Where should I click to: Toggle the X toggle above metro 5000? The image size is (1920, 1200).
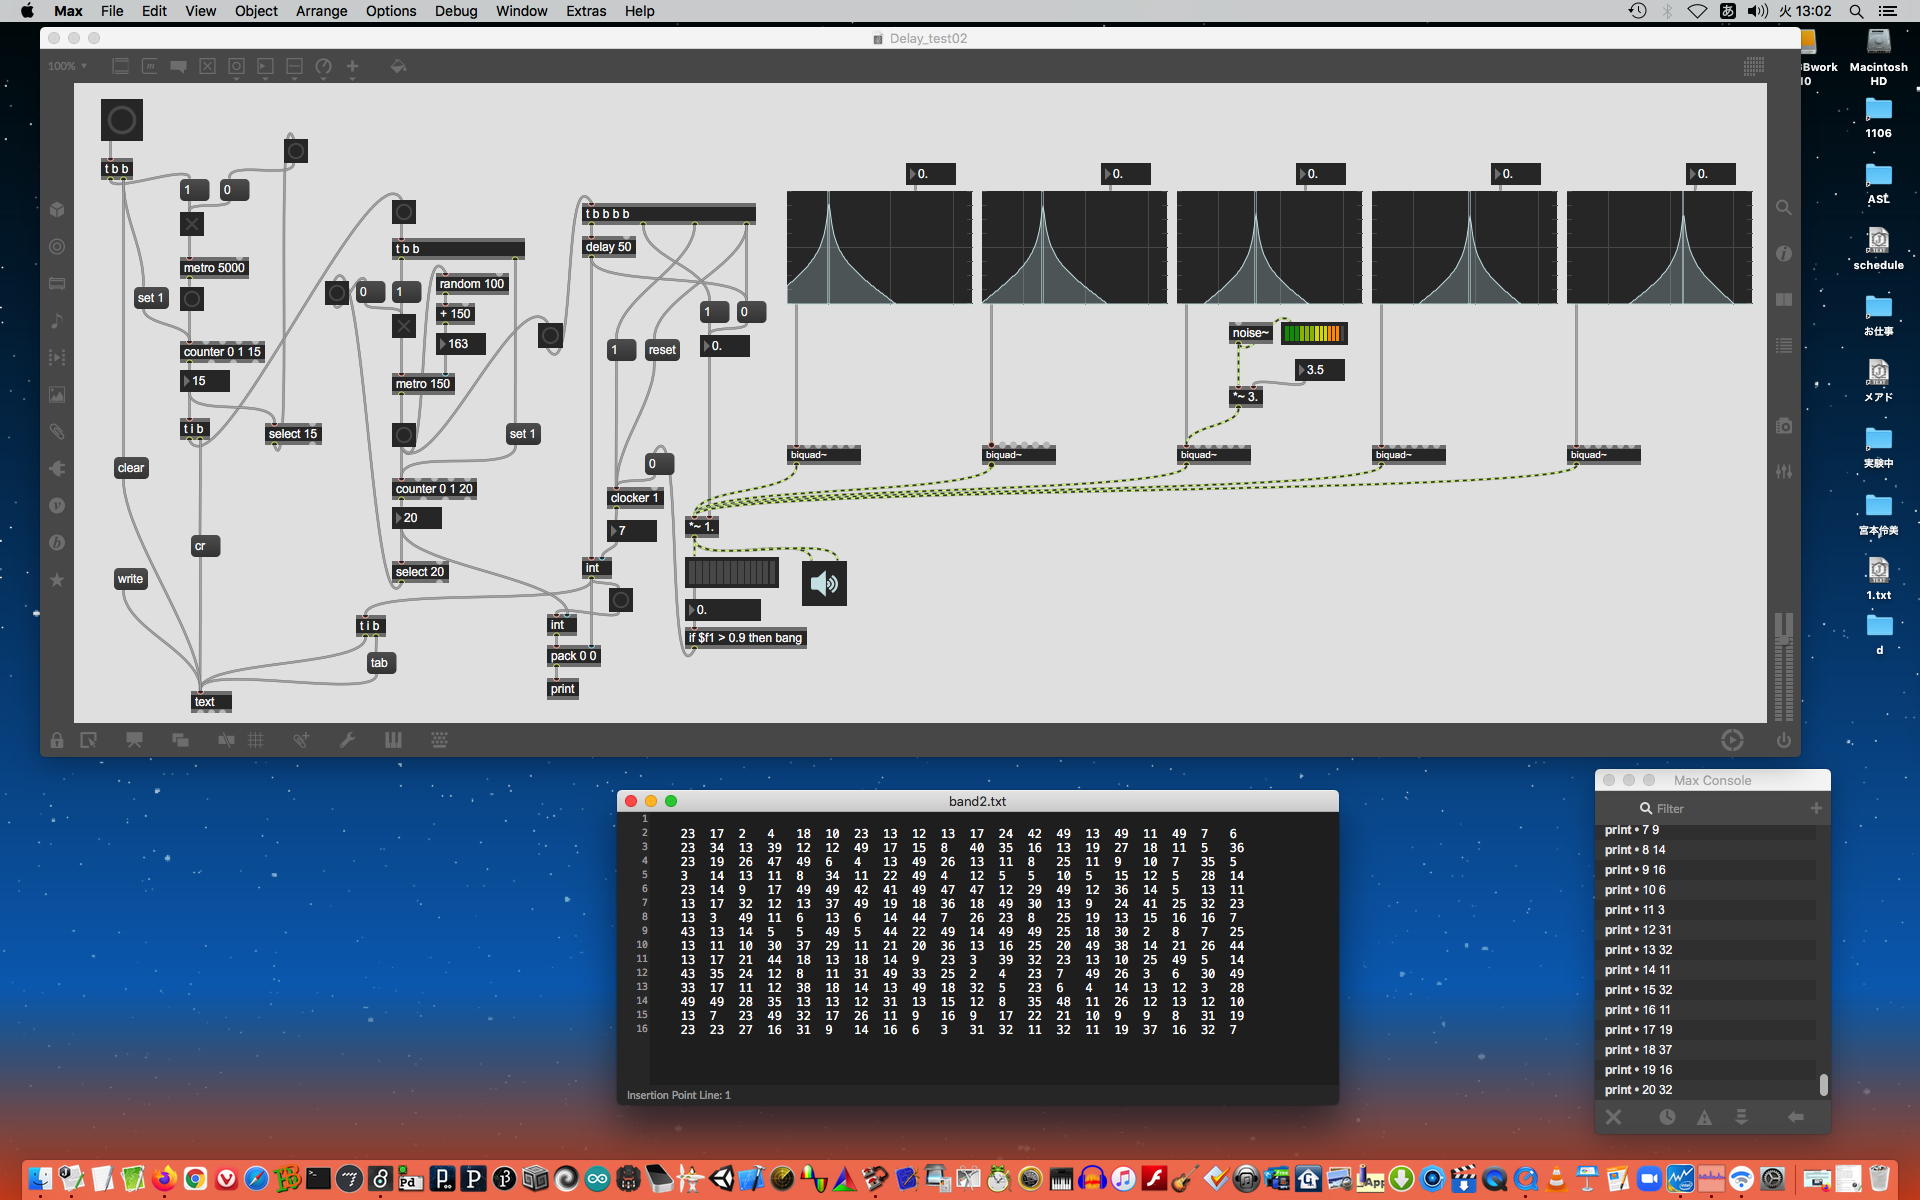tap(192, 224)
